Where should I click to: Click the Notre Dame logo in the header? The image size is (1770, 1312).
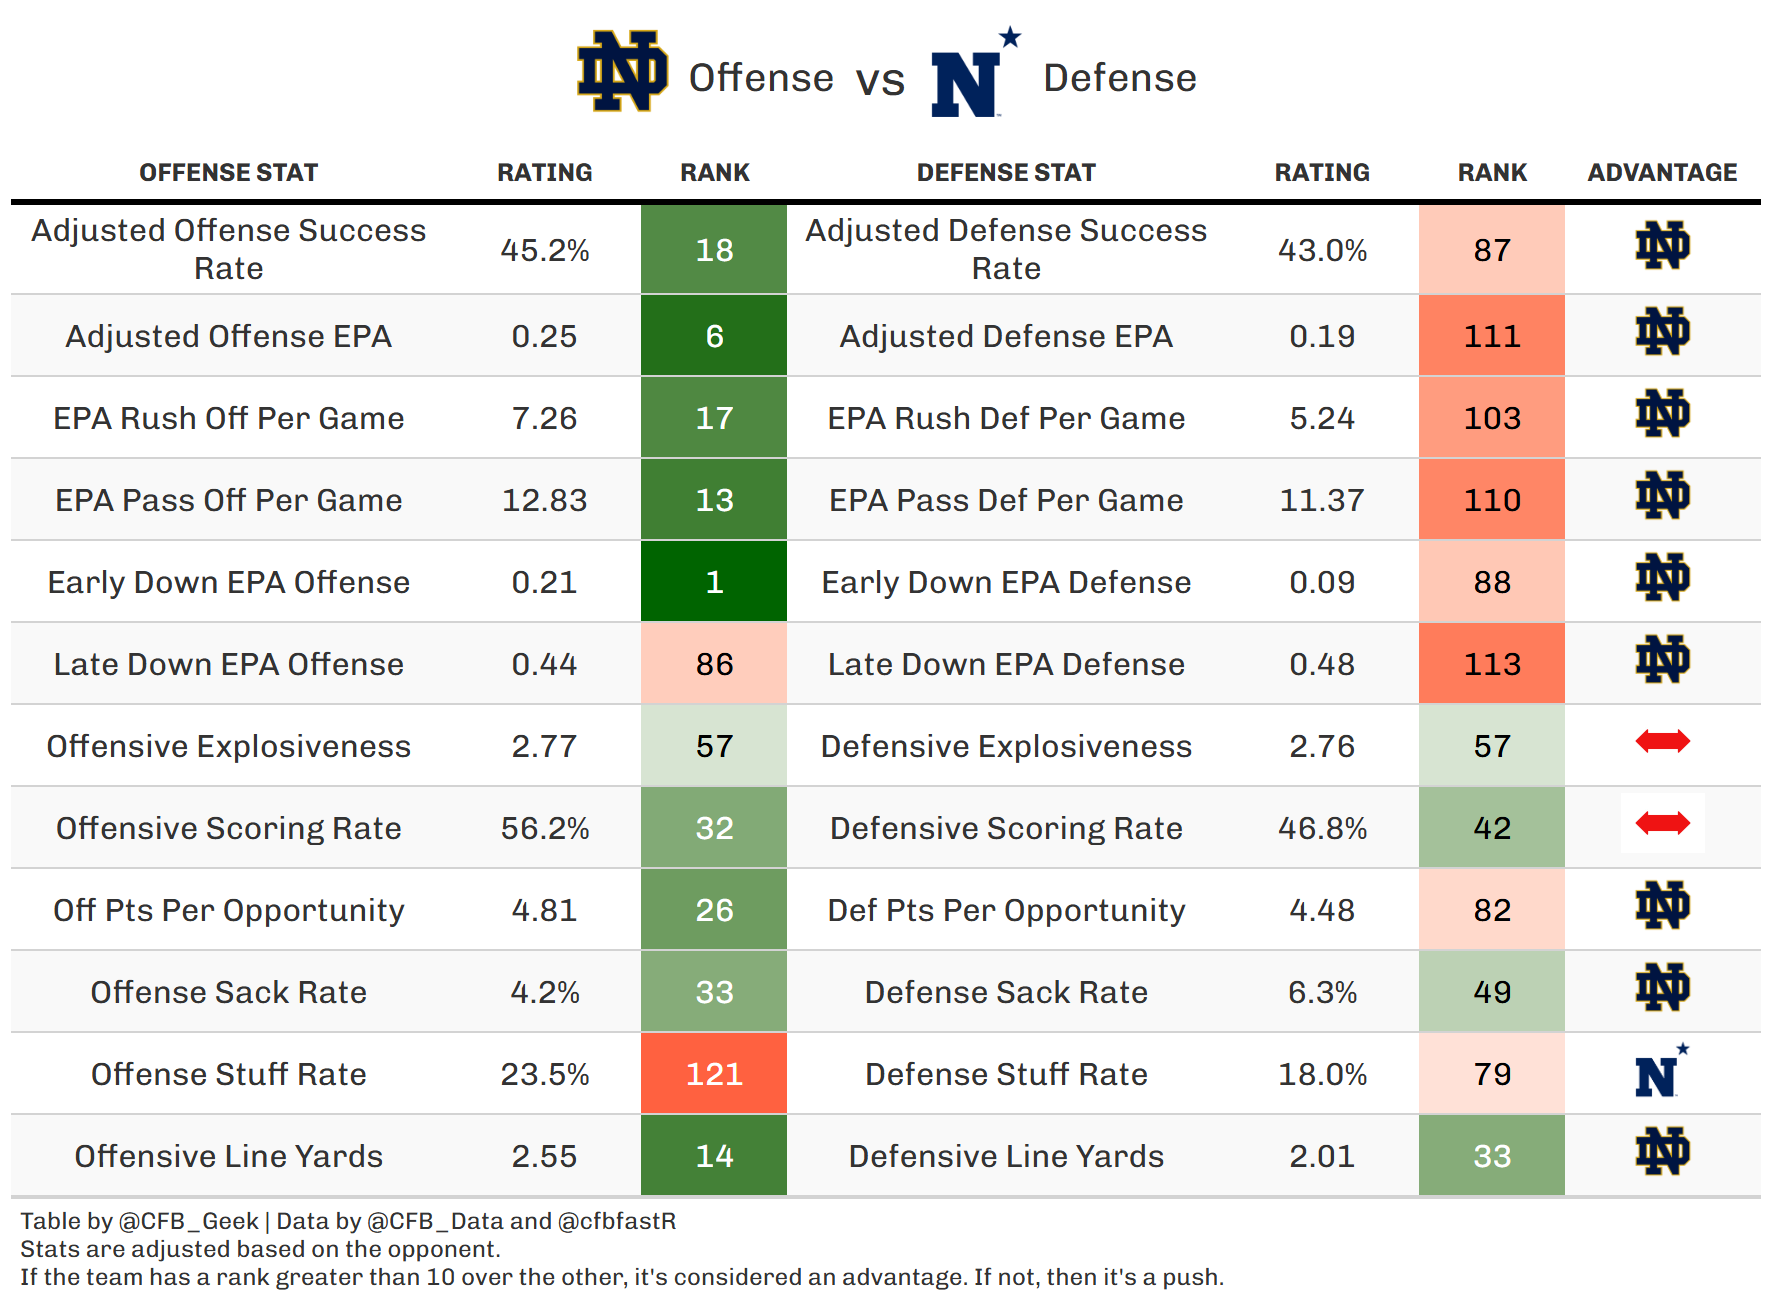(622, 72)
